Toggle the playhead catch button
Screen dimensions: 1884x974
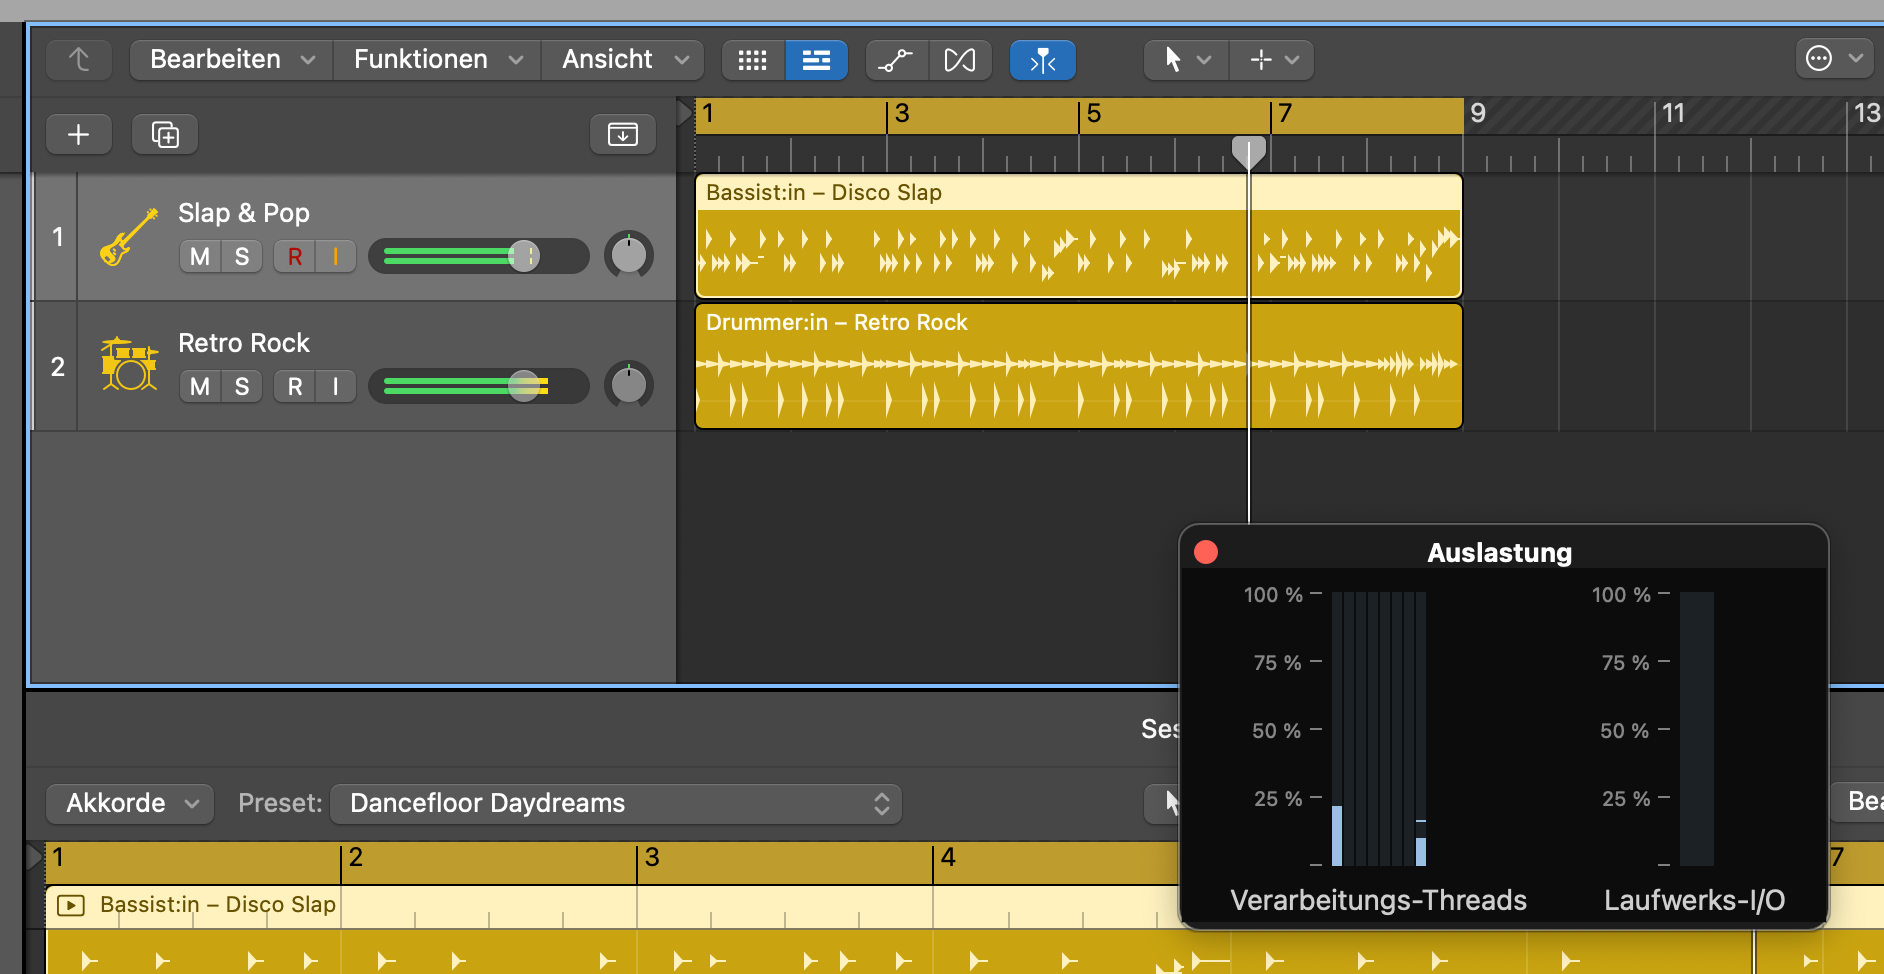1042,60
